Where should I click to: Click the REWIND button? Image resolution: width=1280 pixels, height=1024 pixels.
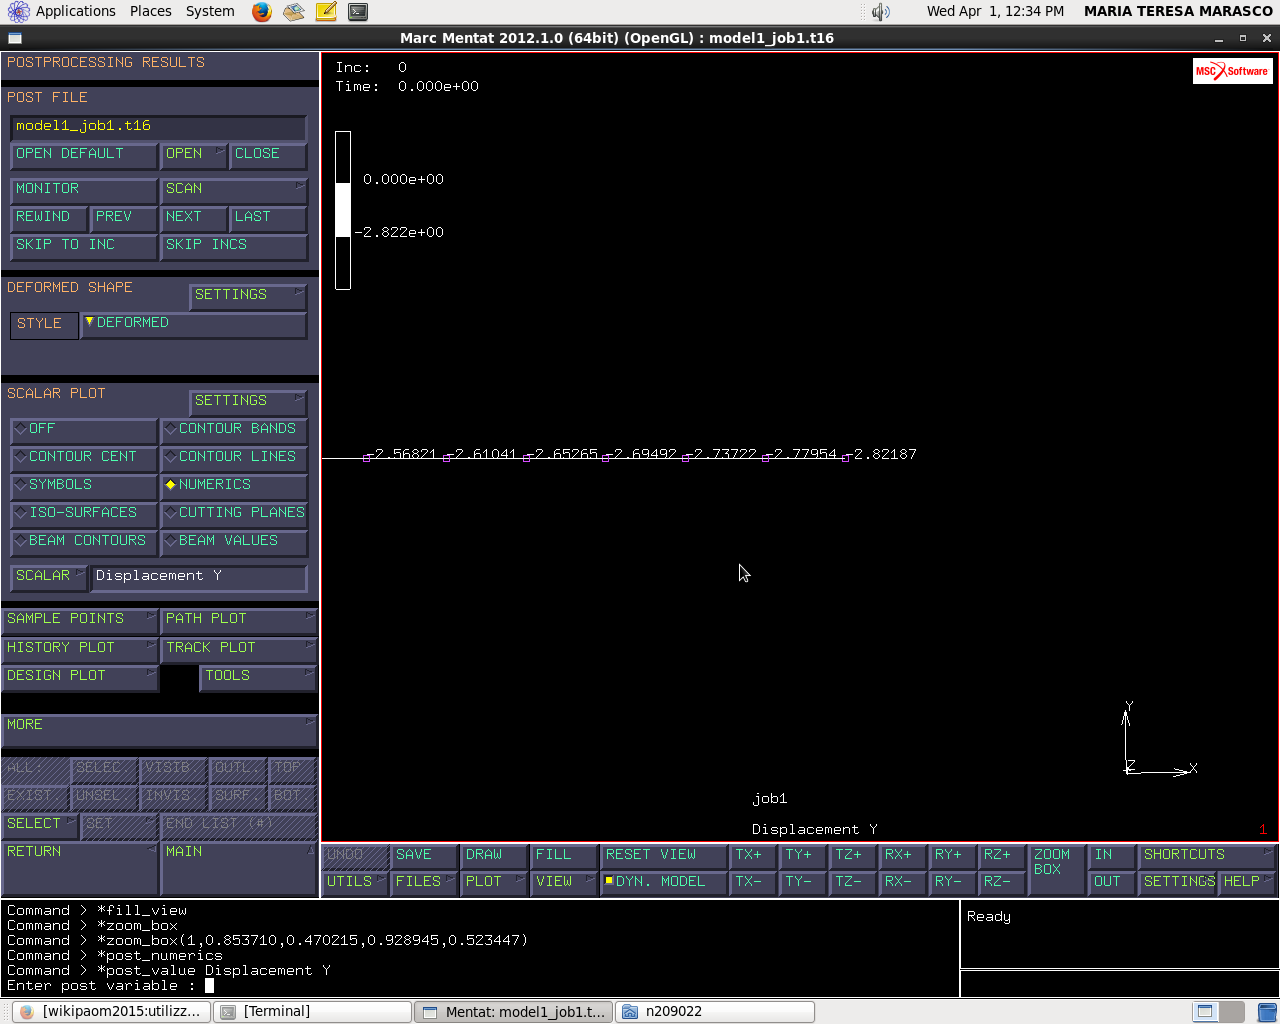point(49,218)
